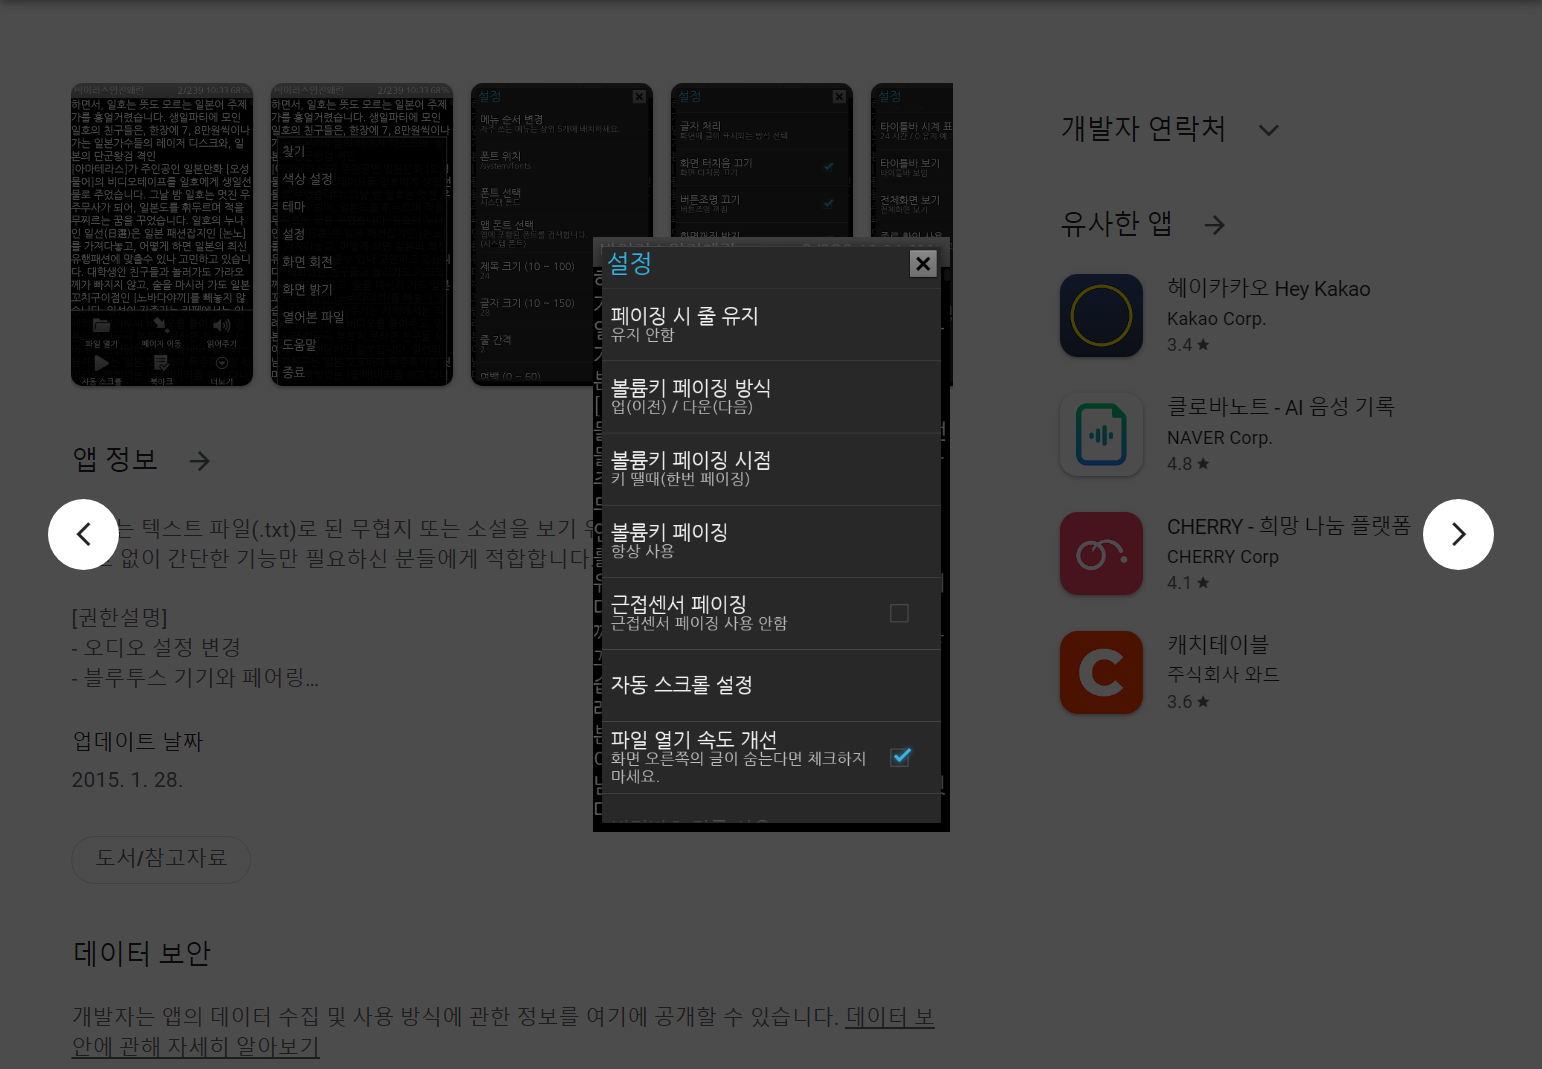The width and height of the screenshot is (1542, 1069).
Task: Open 볼륨키 페이징 시점 setting
Action: tap(771, 468)
